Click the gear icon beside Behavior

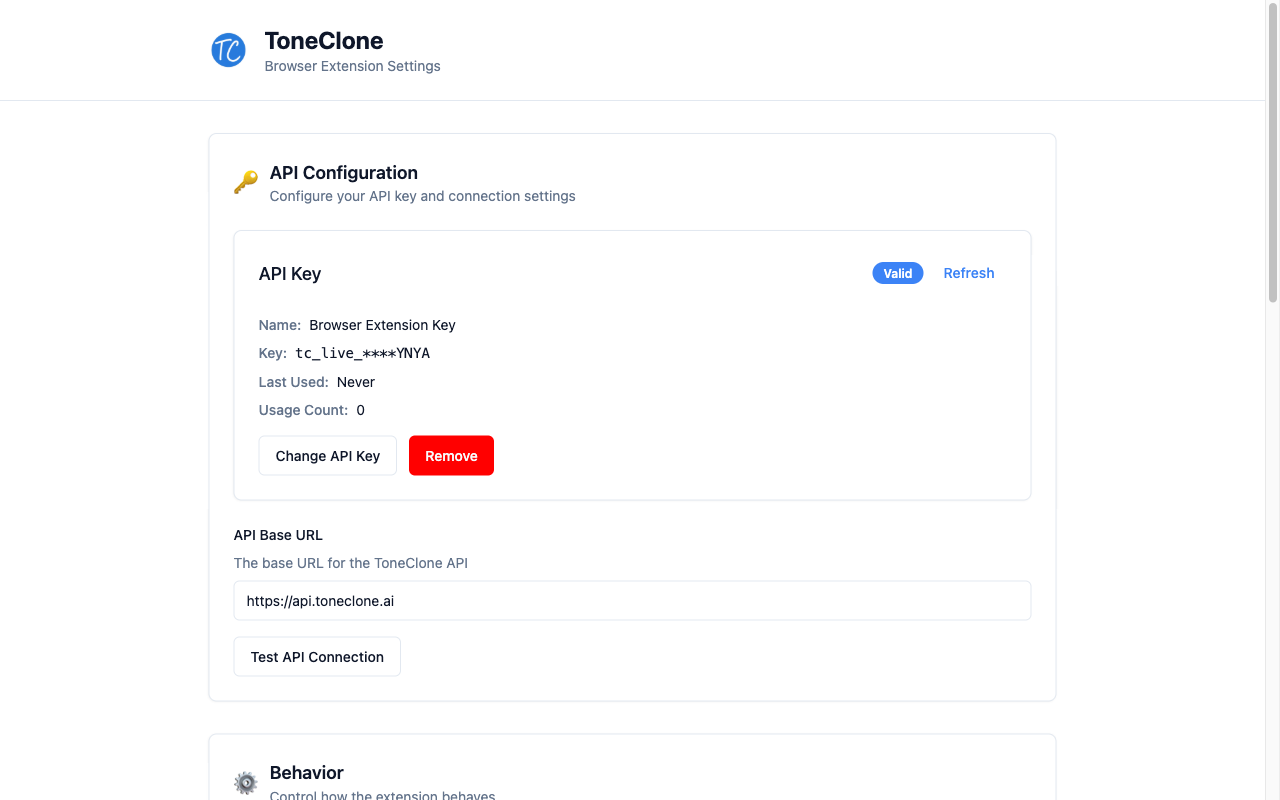coord(245,782)
